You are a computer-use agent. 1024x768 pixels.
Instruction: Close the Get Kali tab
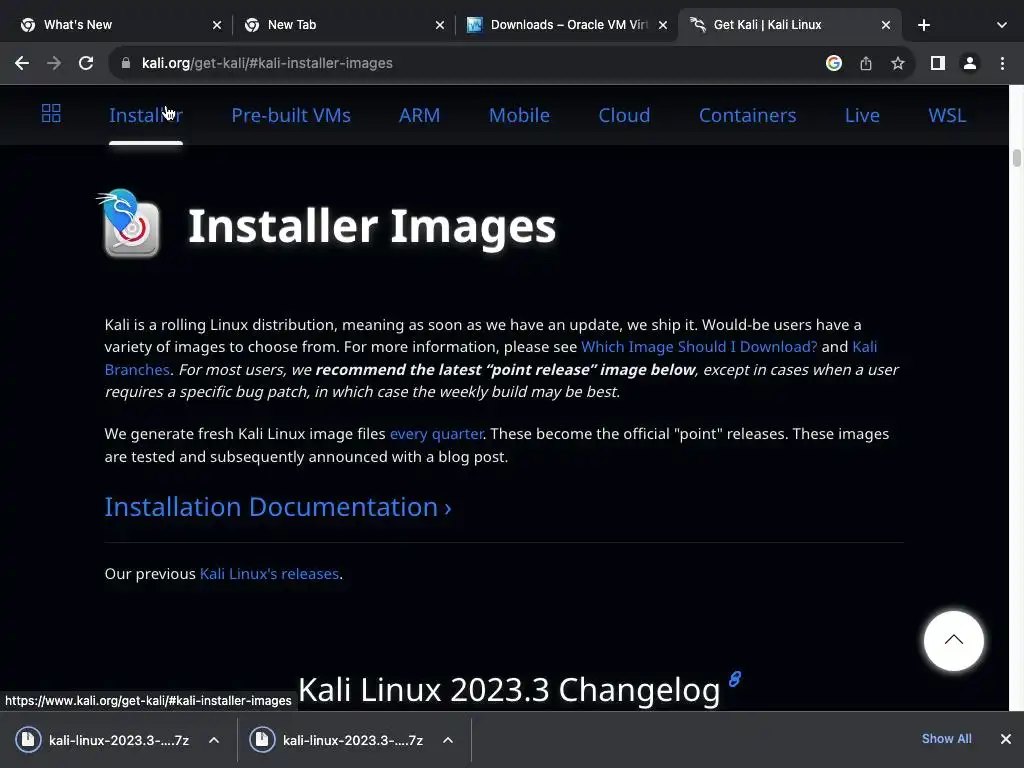[886, 25]
